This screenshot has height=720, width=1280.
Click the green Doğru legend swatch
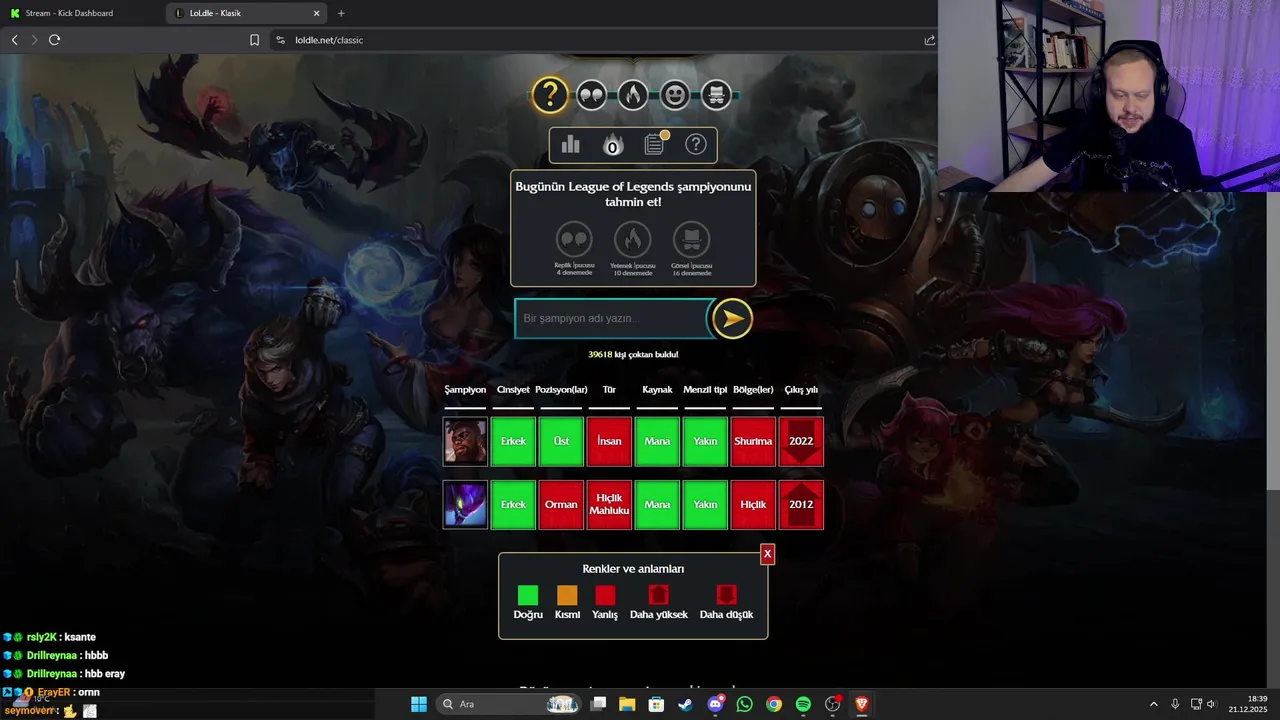(x=528, y=596)
